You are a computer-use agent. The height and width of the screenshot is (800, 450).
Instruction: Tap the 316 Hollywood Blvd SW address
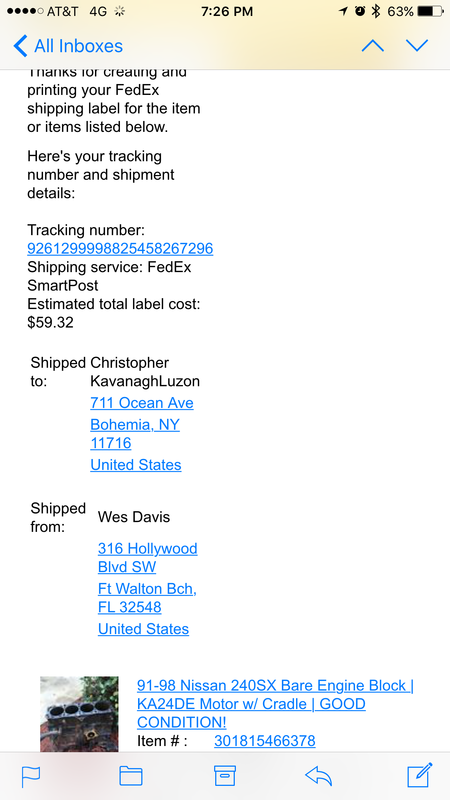point(147,557)
